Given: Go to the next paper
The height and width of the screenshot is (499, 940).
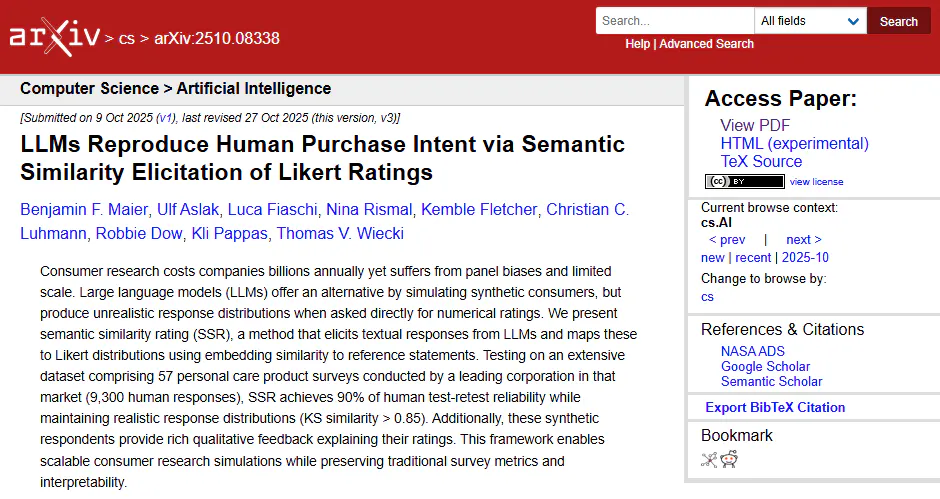Looking at the screenshot, I should click(x=803, y=240).
